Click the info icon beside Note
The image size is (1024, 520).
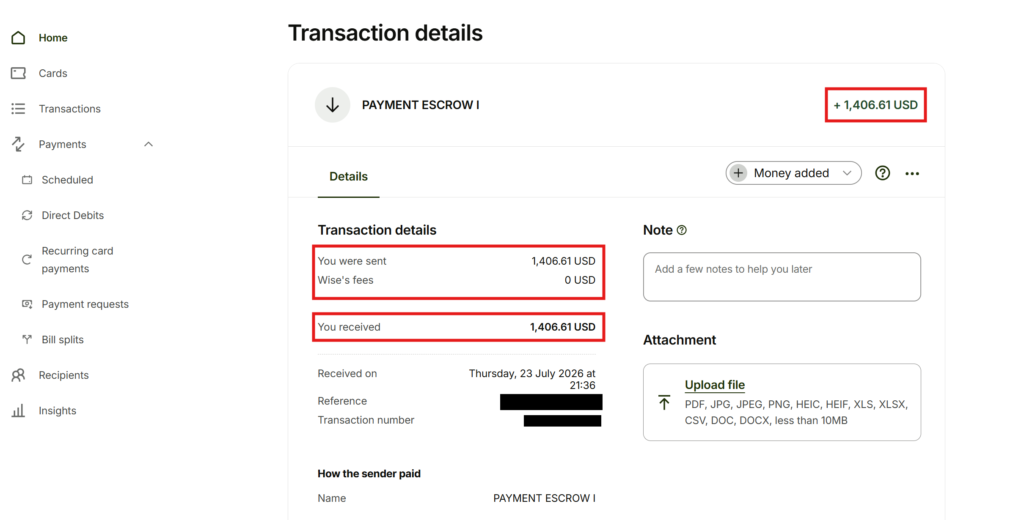pyautogui.click(x=682, y=230)
